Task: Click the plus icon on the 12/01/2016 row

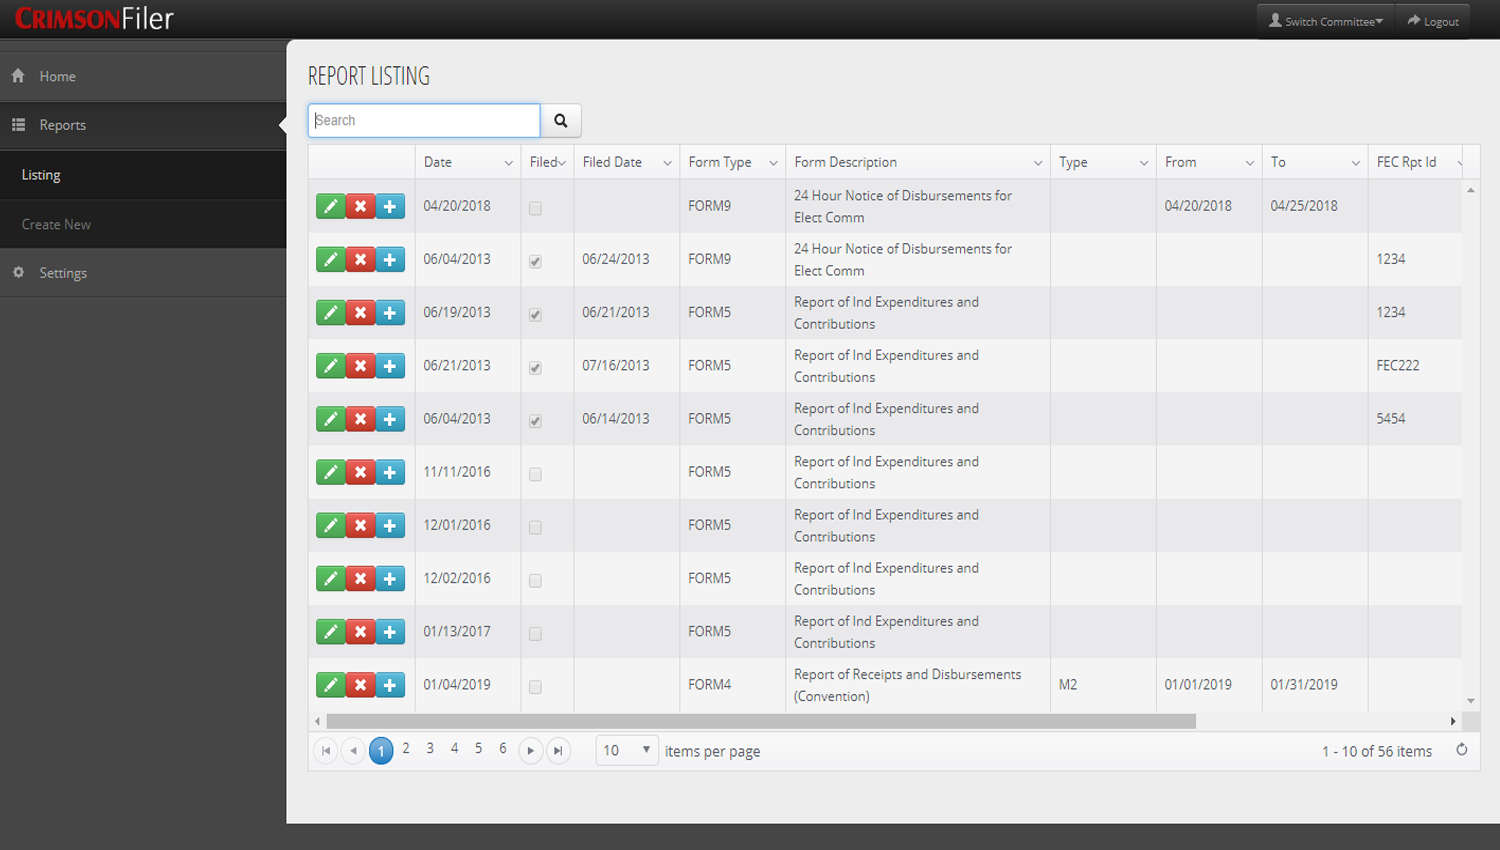Action: (x=390, y=525)
